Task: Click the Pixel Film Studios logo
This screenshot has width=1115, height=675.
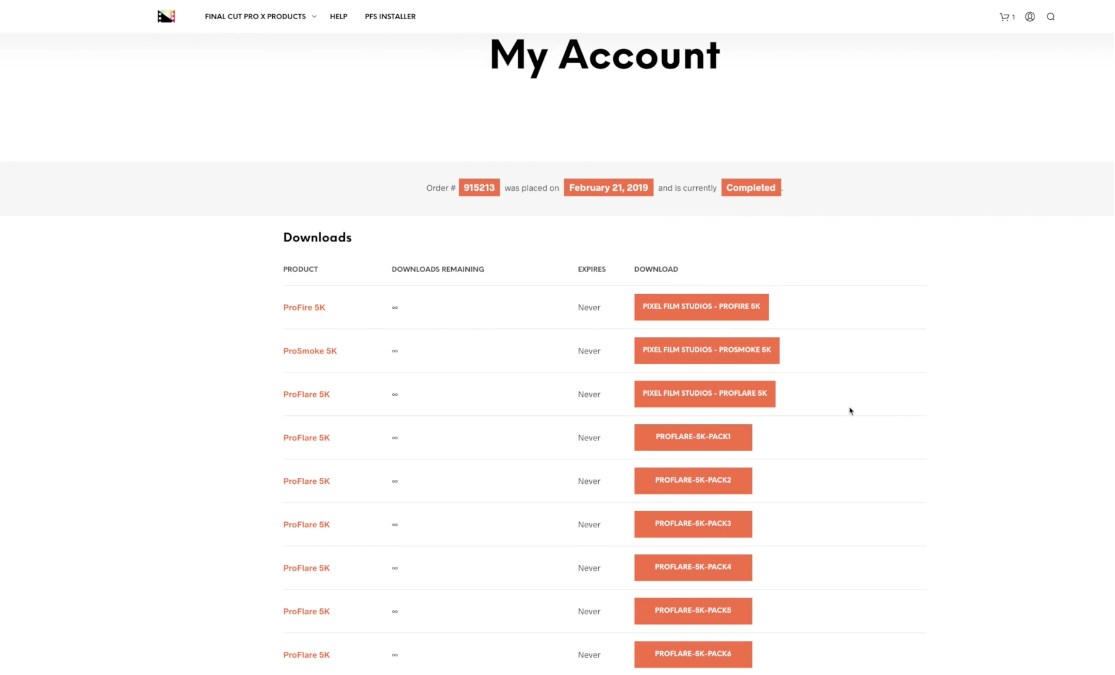Action: coord(166,16)
